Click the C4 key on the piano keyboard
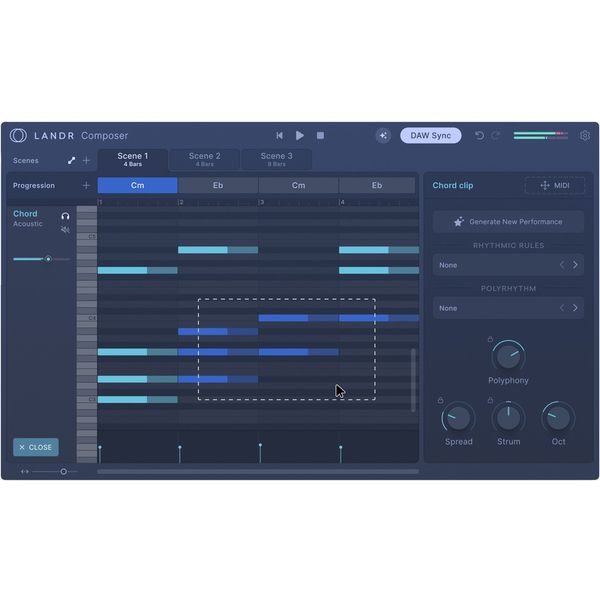This screenshot has width=600, height=600. [x=87, y=318]
